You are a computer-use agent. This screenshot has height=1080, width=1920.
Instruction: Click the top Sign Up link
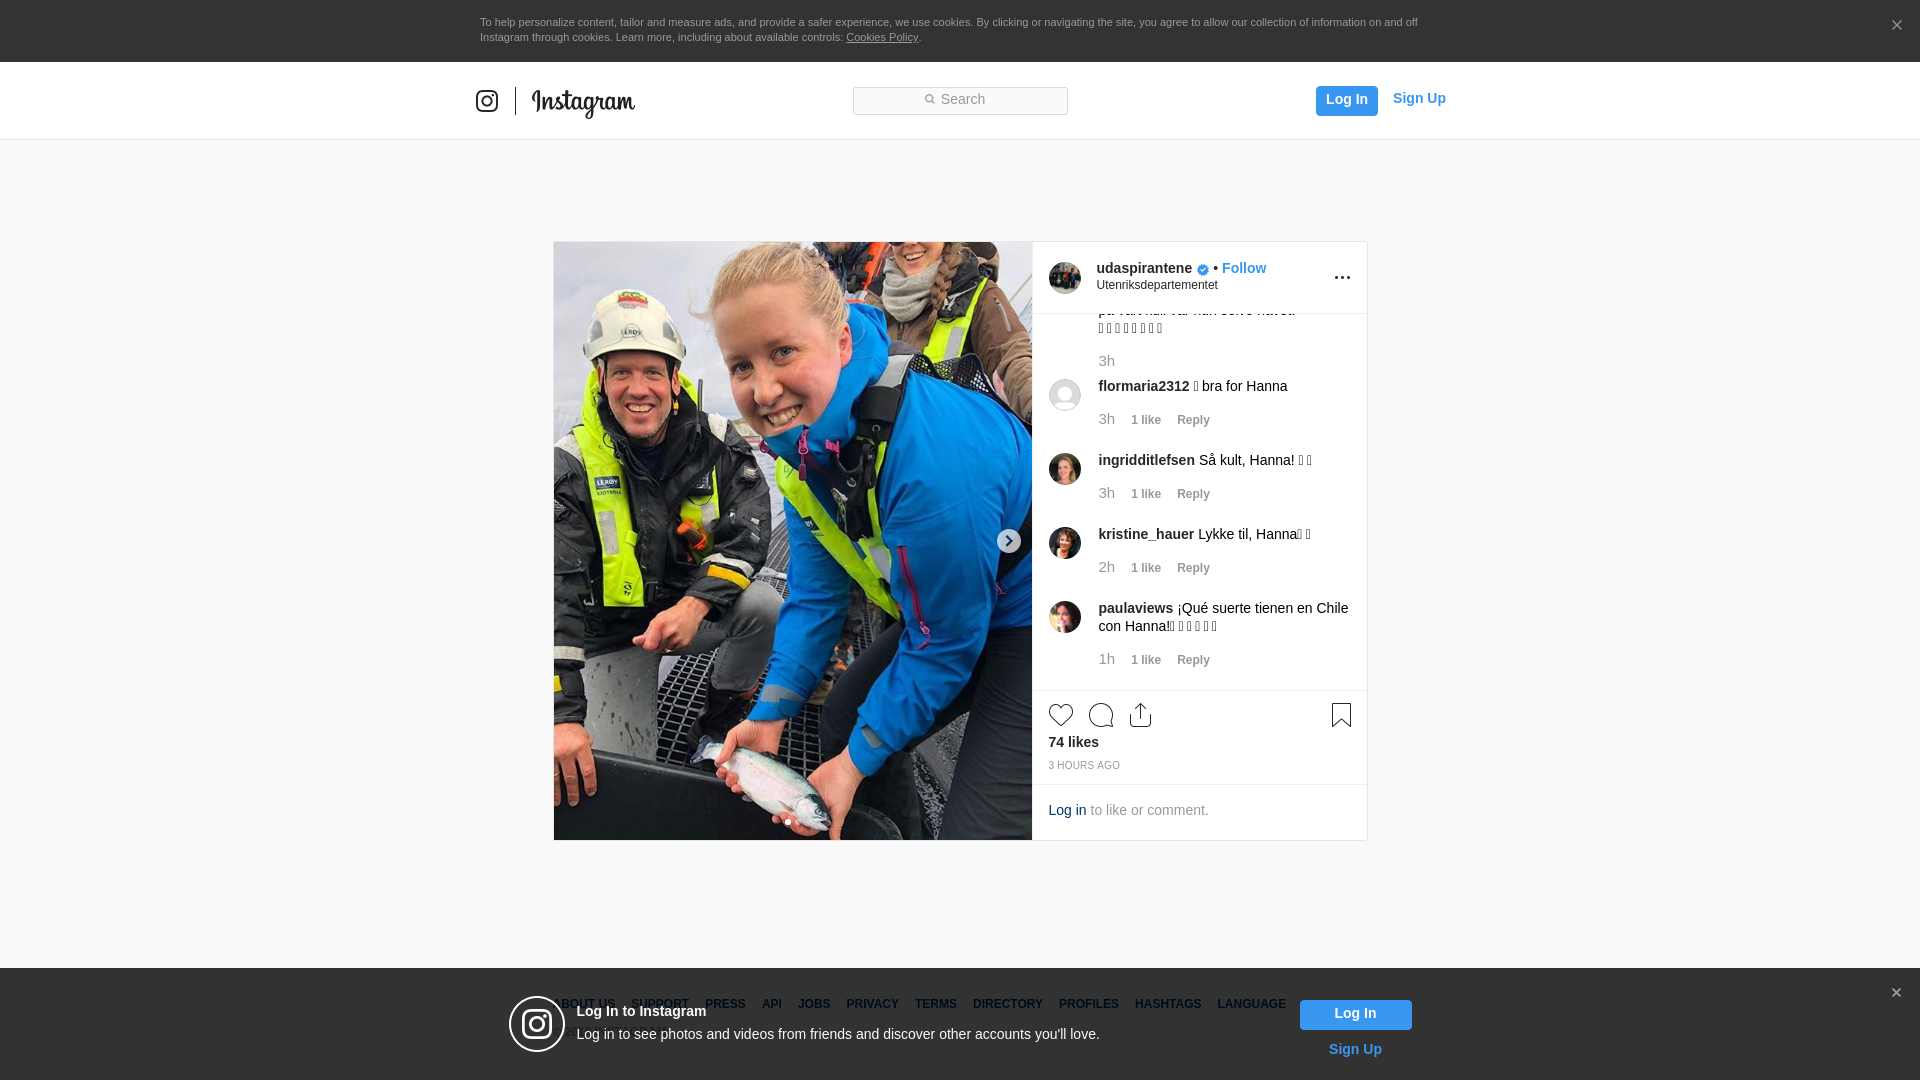pyautogui.click(x=1418, y=98)
